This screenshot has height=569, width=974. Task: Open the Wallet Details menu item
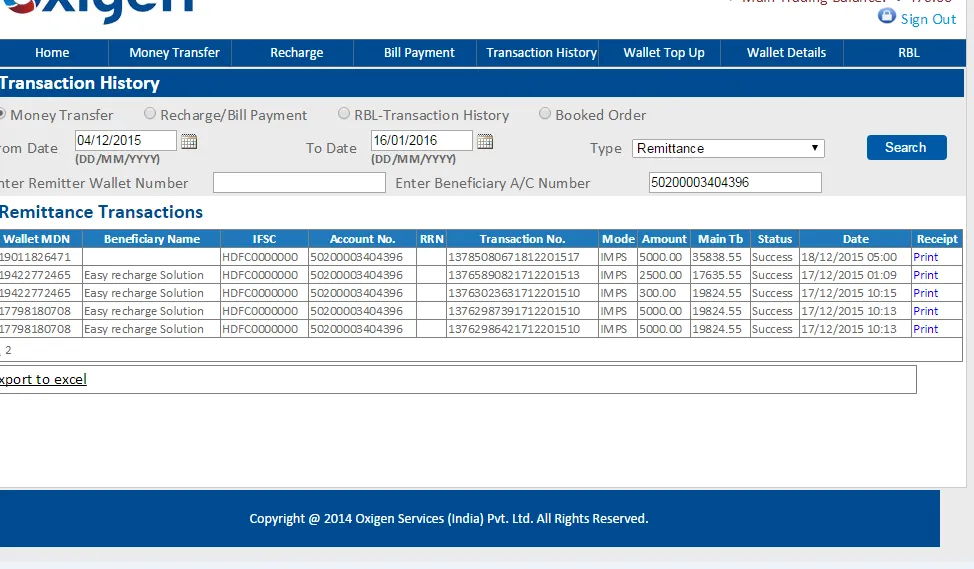[786, 53]
